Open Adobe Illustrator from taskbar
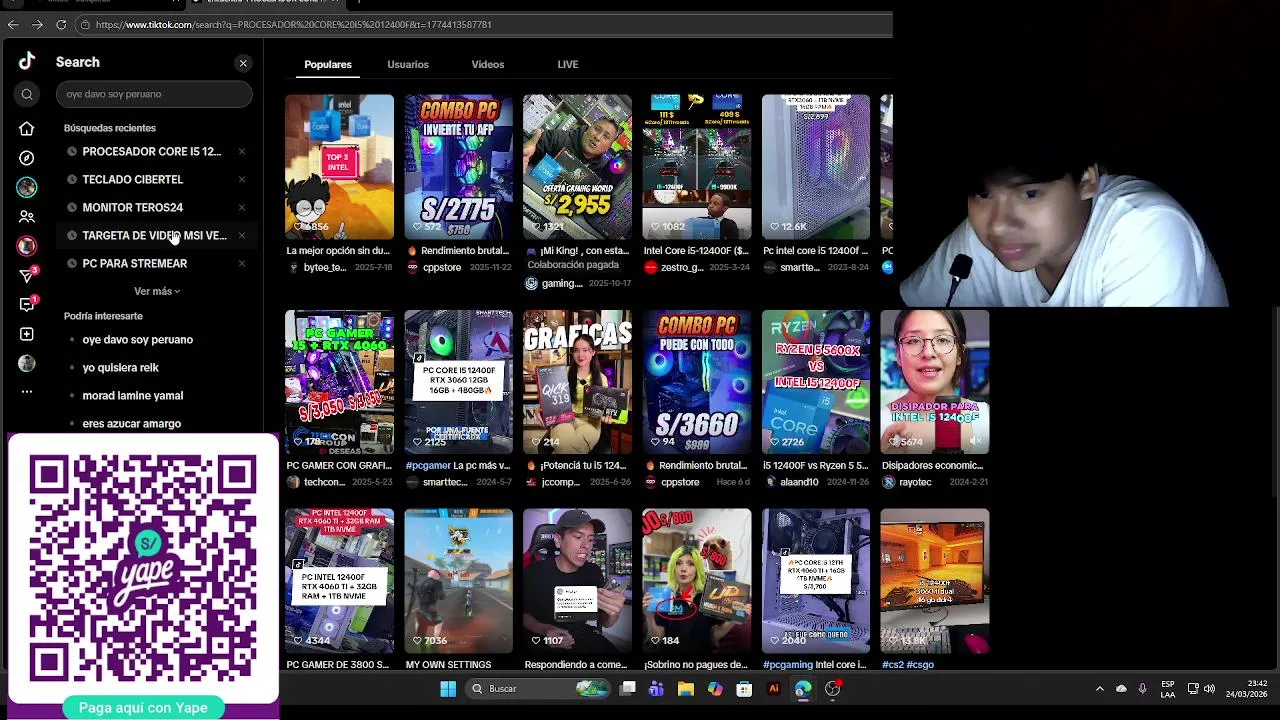The image size is (1280, 720). tap(773, 689)
